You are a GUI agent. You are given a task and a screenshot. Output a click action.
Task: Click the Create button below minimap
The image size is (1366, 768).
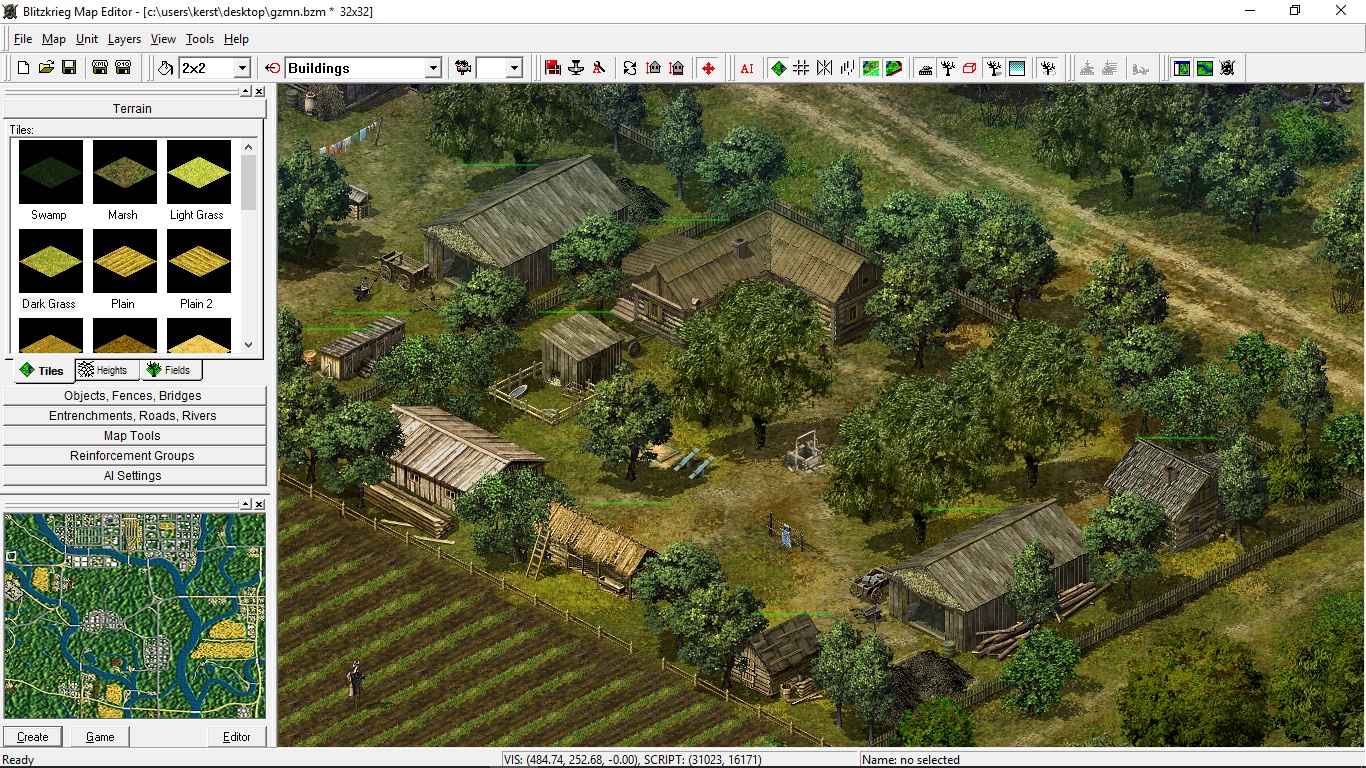tap(33, 737)
